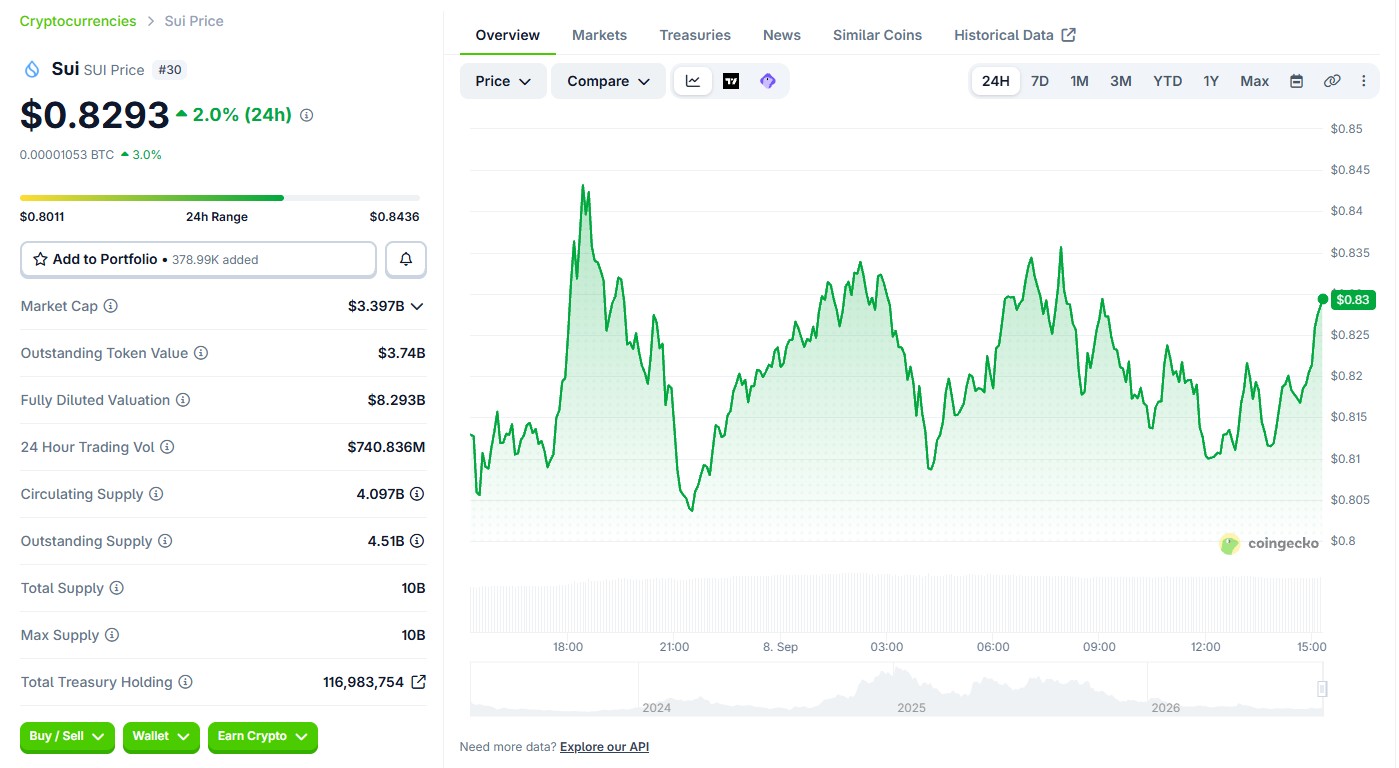Viewport: 1399px width, 768px height.
Task: Open the Buy / Sell dropdown
Action: 67,737
